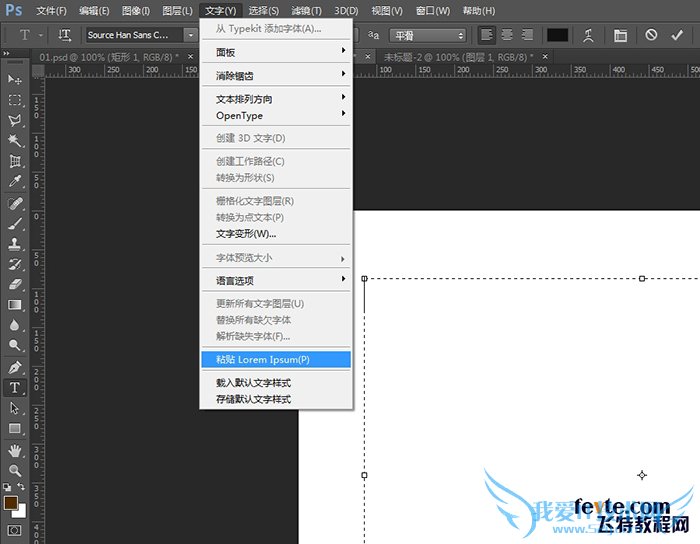Toggle Quick Mask mode icon
Viewport: 700px width, 544px height.
(x=14, y=530)
